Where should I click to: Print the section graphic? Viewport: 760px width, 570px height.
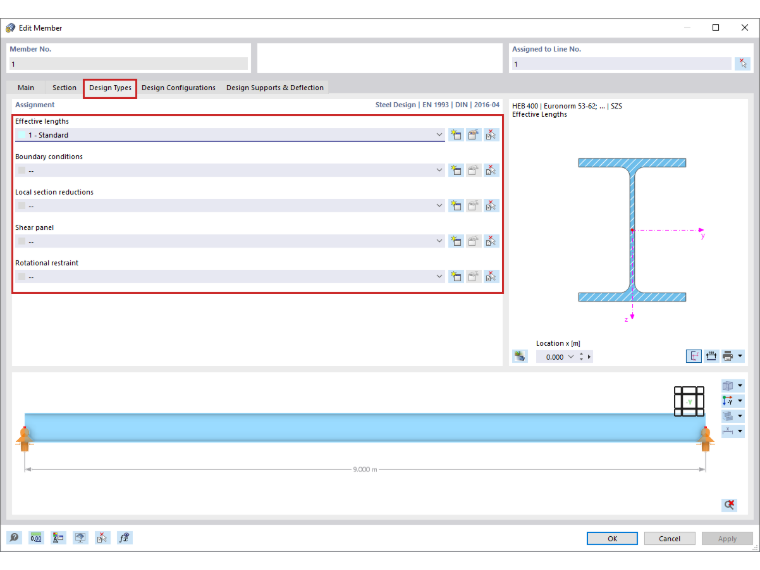click(728, 356)
